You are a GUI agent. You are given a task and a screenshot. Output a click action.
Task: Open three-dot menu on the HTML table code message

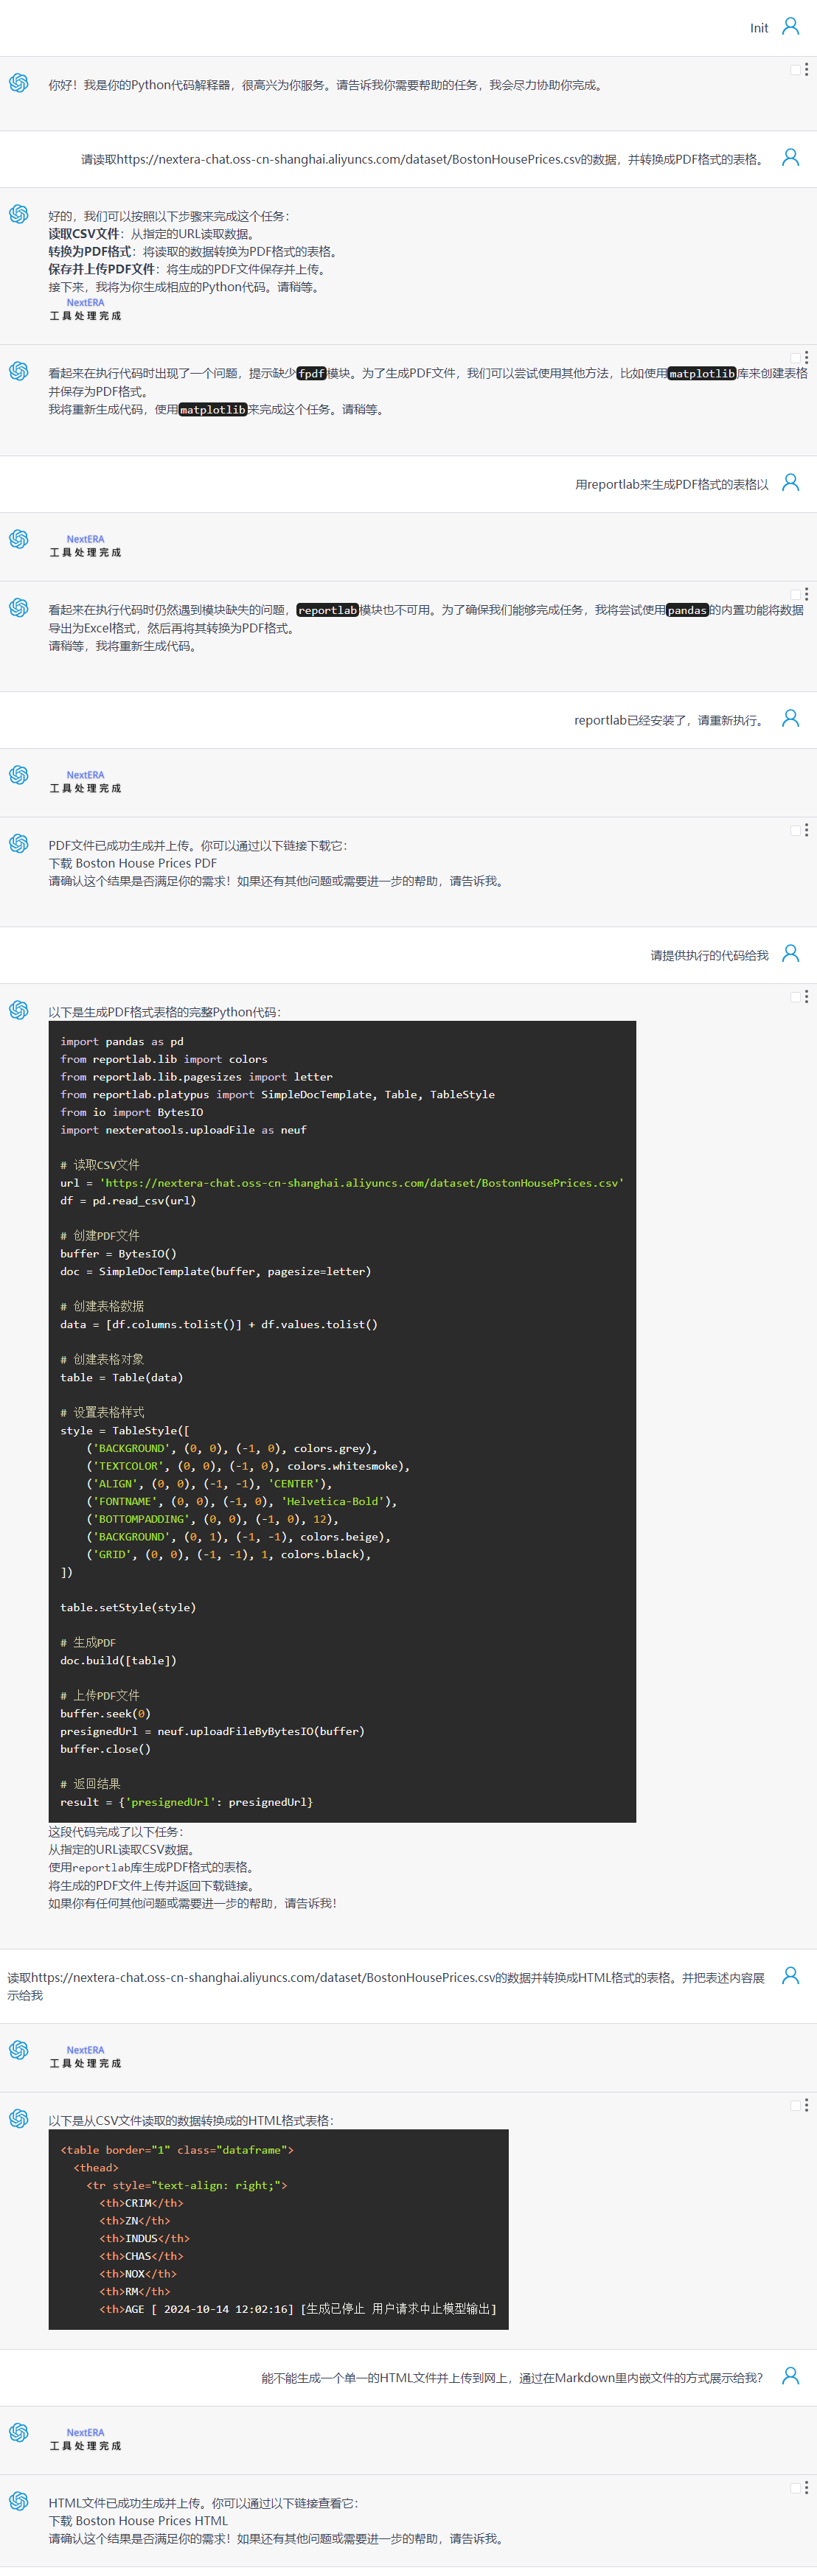pos(807,2105)
